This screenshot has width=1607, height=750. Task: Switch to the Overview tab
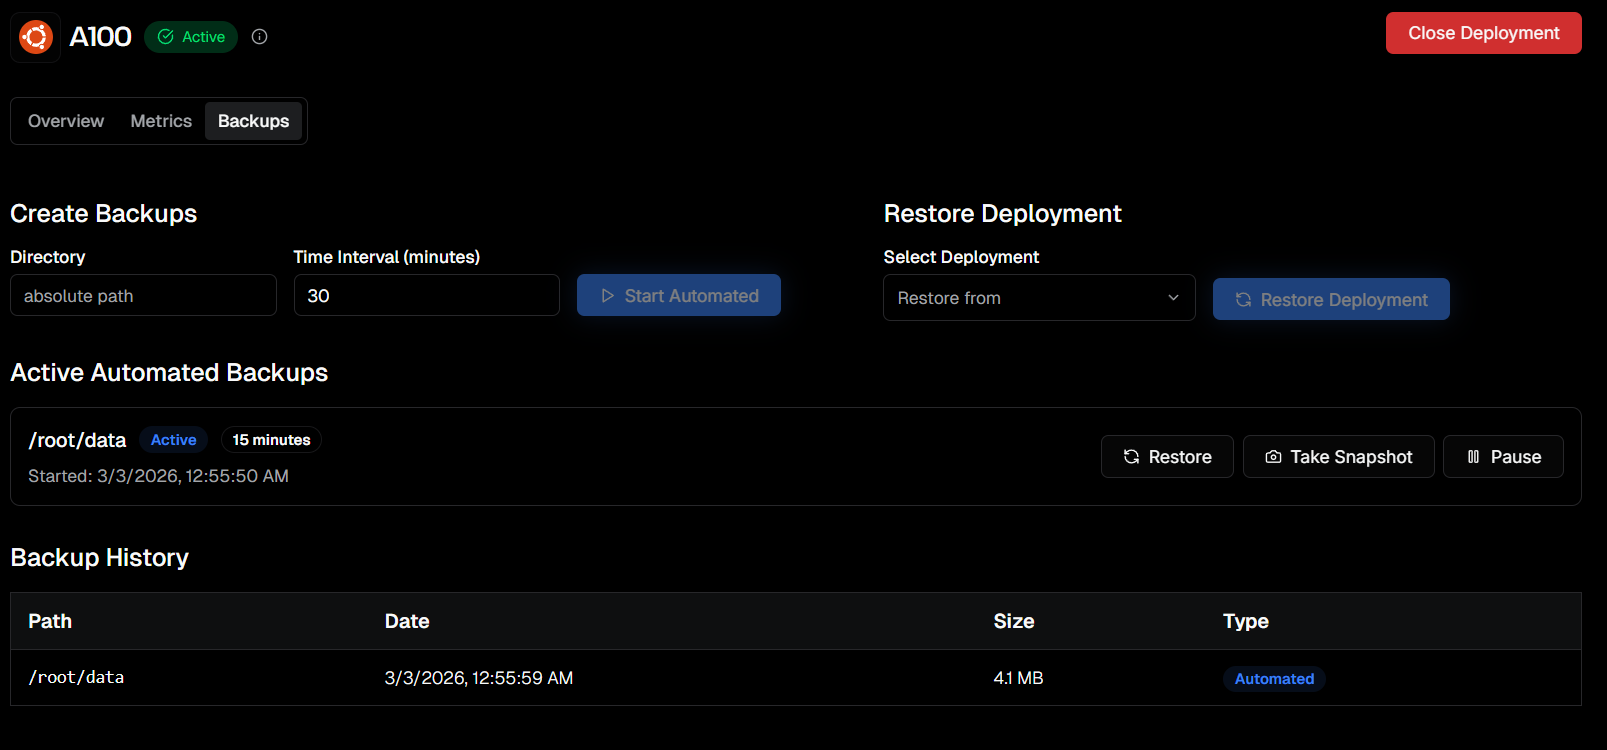click(x=66, y=121)
